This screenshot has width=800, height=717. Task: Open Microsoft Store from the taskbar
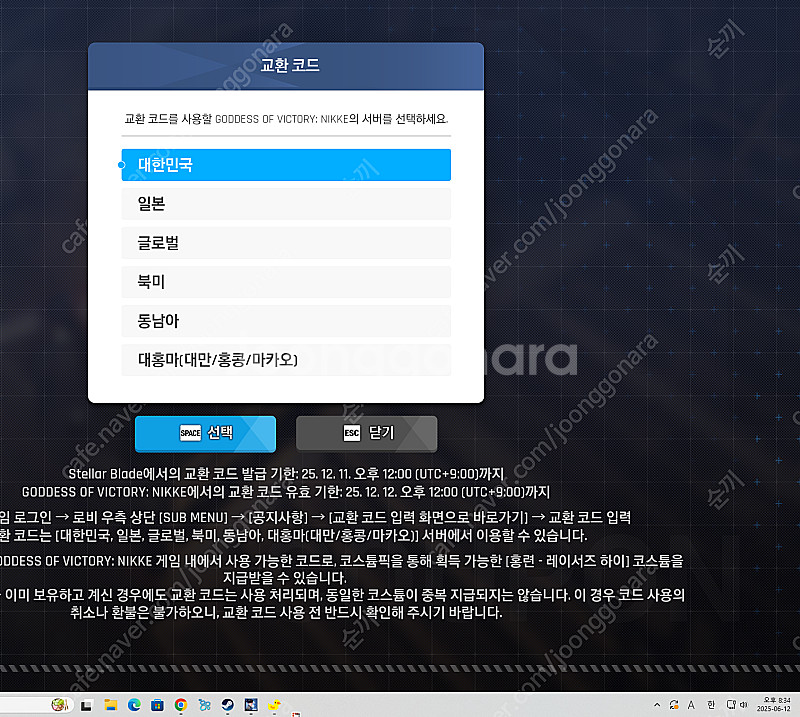click(x=158, y=705)
